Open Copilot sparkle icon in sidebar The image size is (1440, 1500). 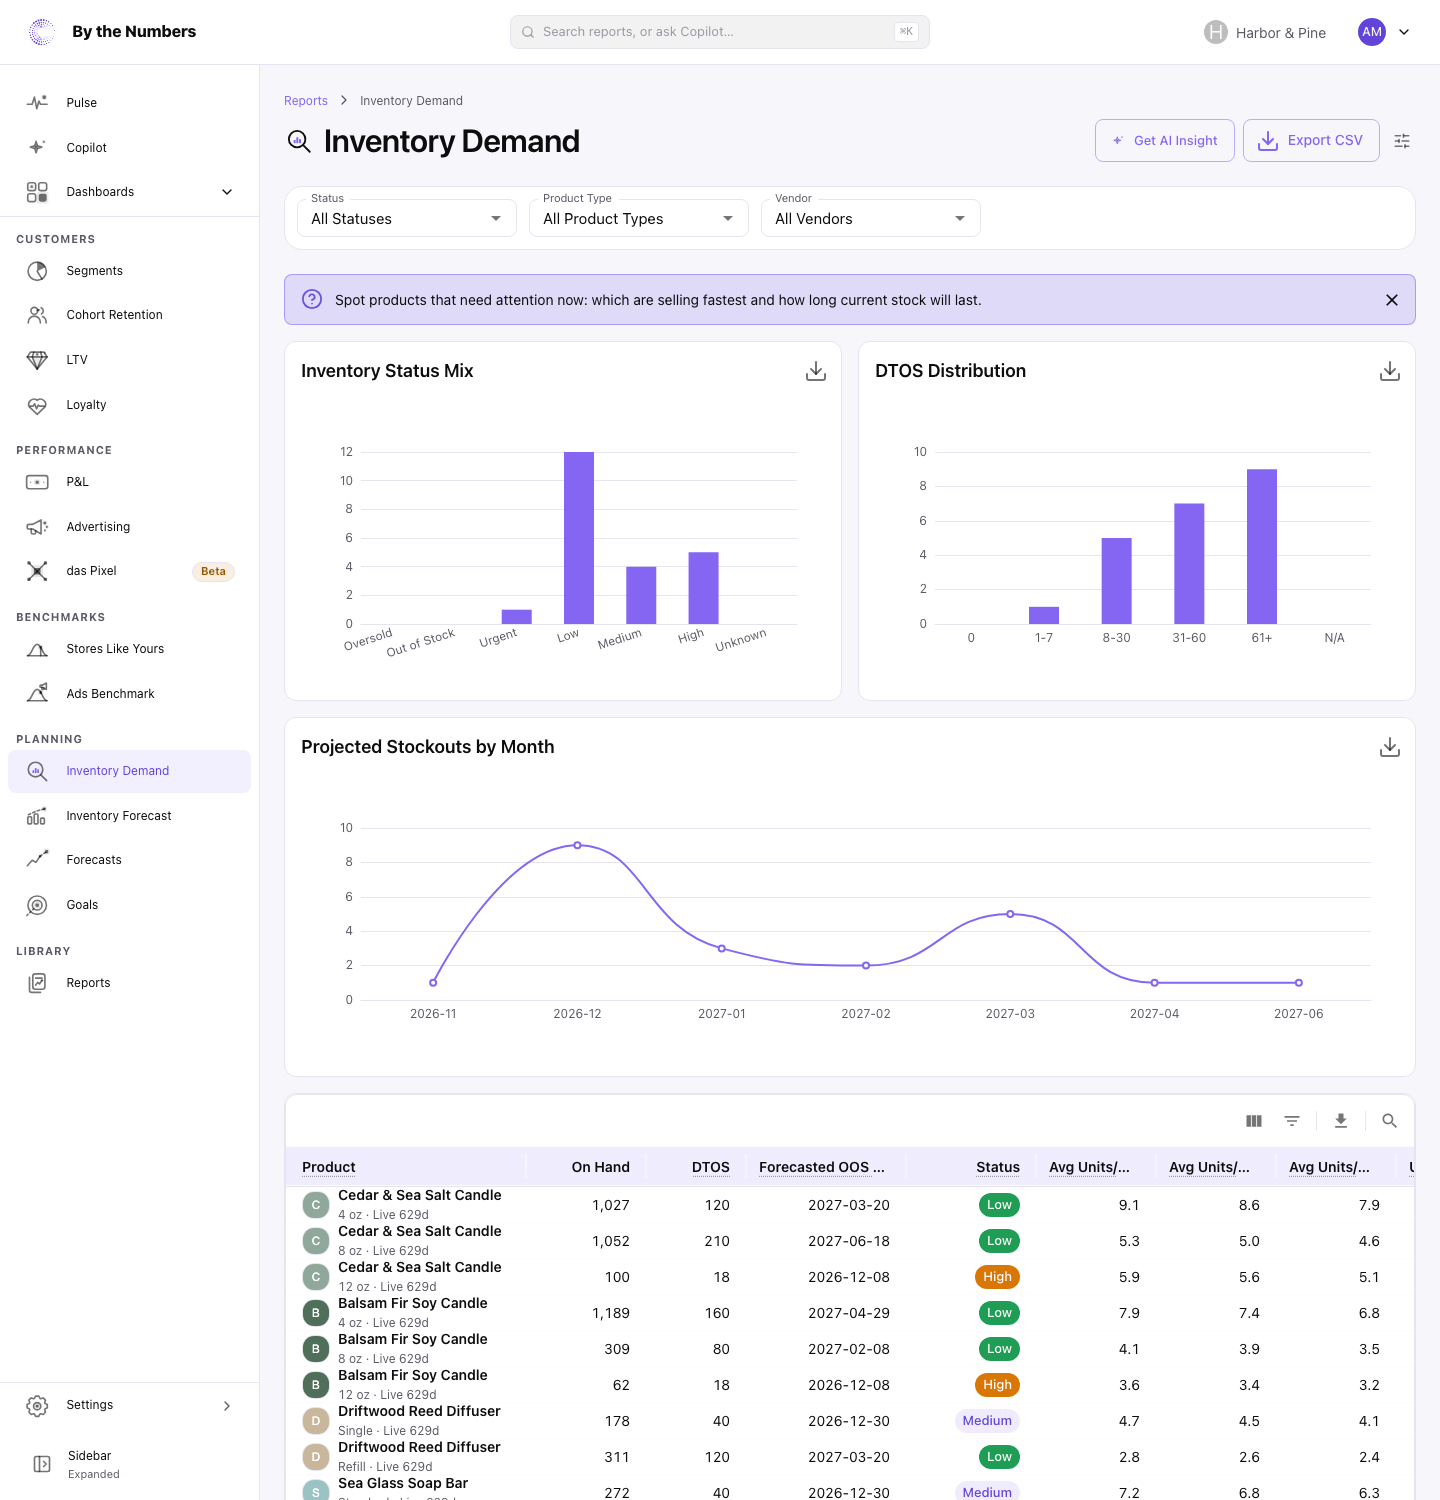(37, 147)
